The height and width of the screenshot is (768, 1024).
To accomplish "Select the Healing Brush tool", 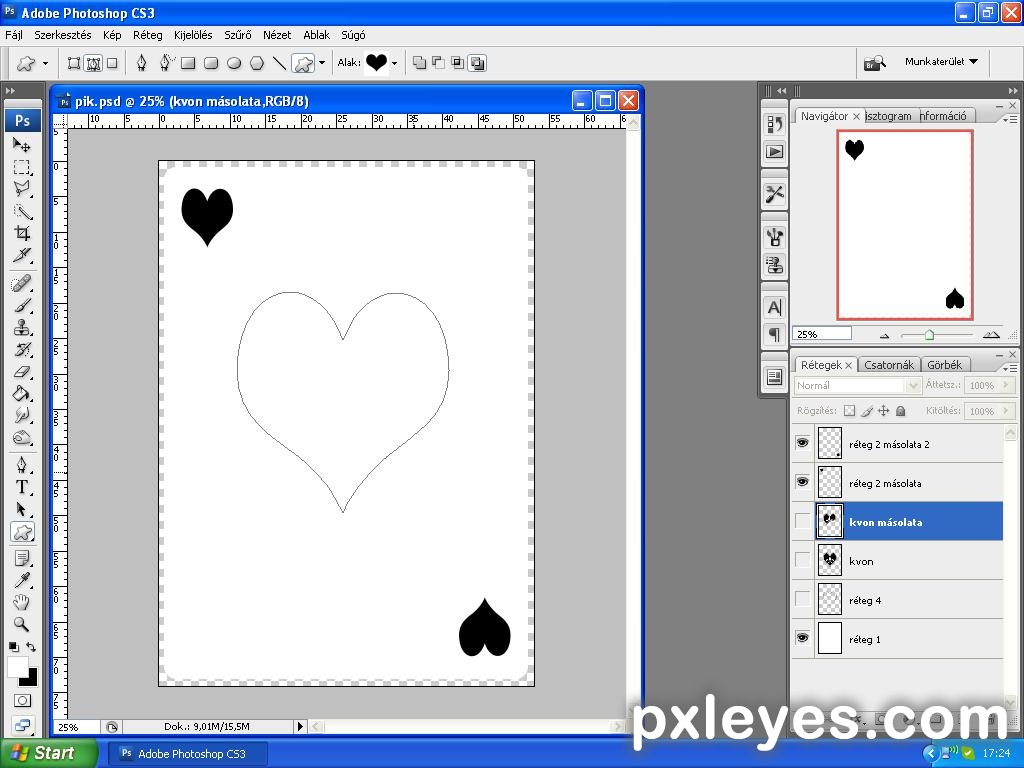I will (22, 283).
